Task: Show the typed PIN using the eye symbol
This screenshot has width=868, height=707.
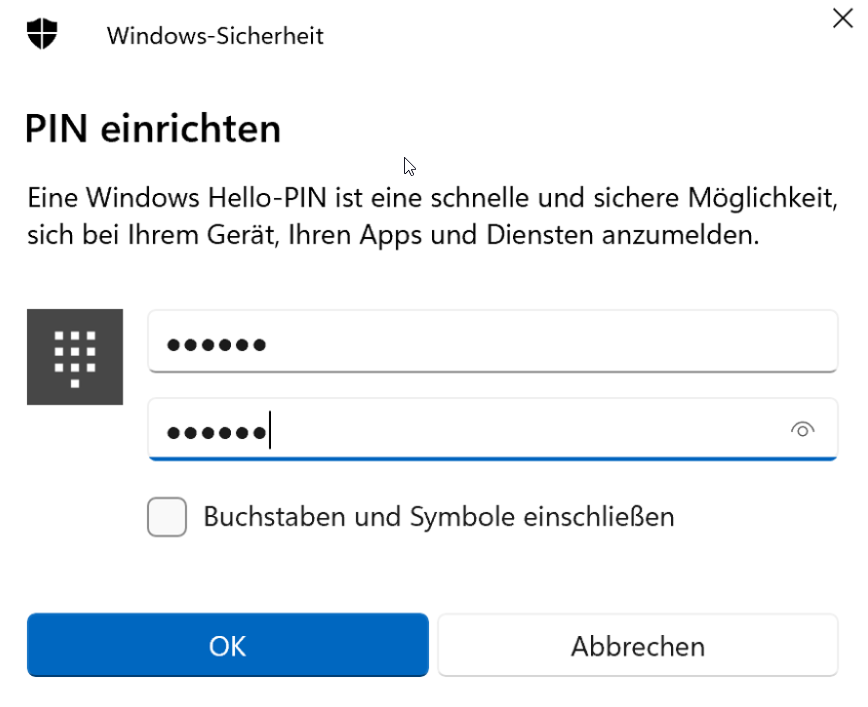Action: [803, 430]
